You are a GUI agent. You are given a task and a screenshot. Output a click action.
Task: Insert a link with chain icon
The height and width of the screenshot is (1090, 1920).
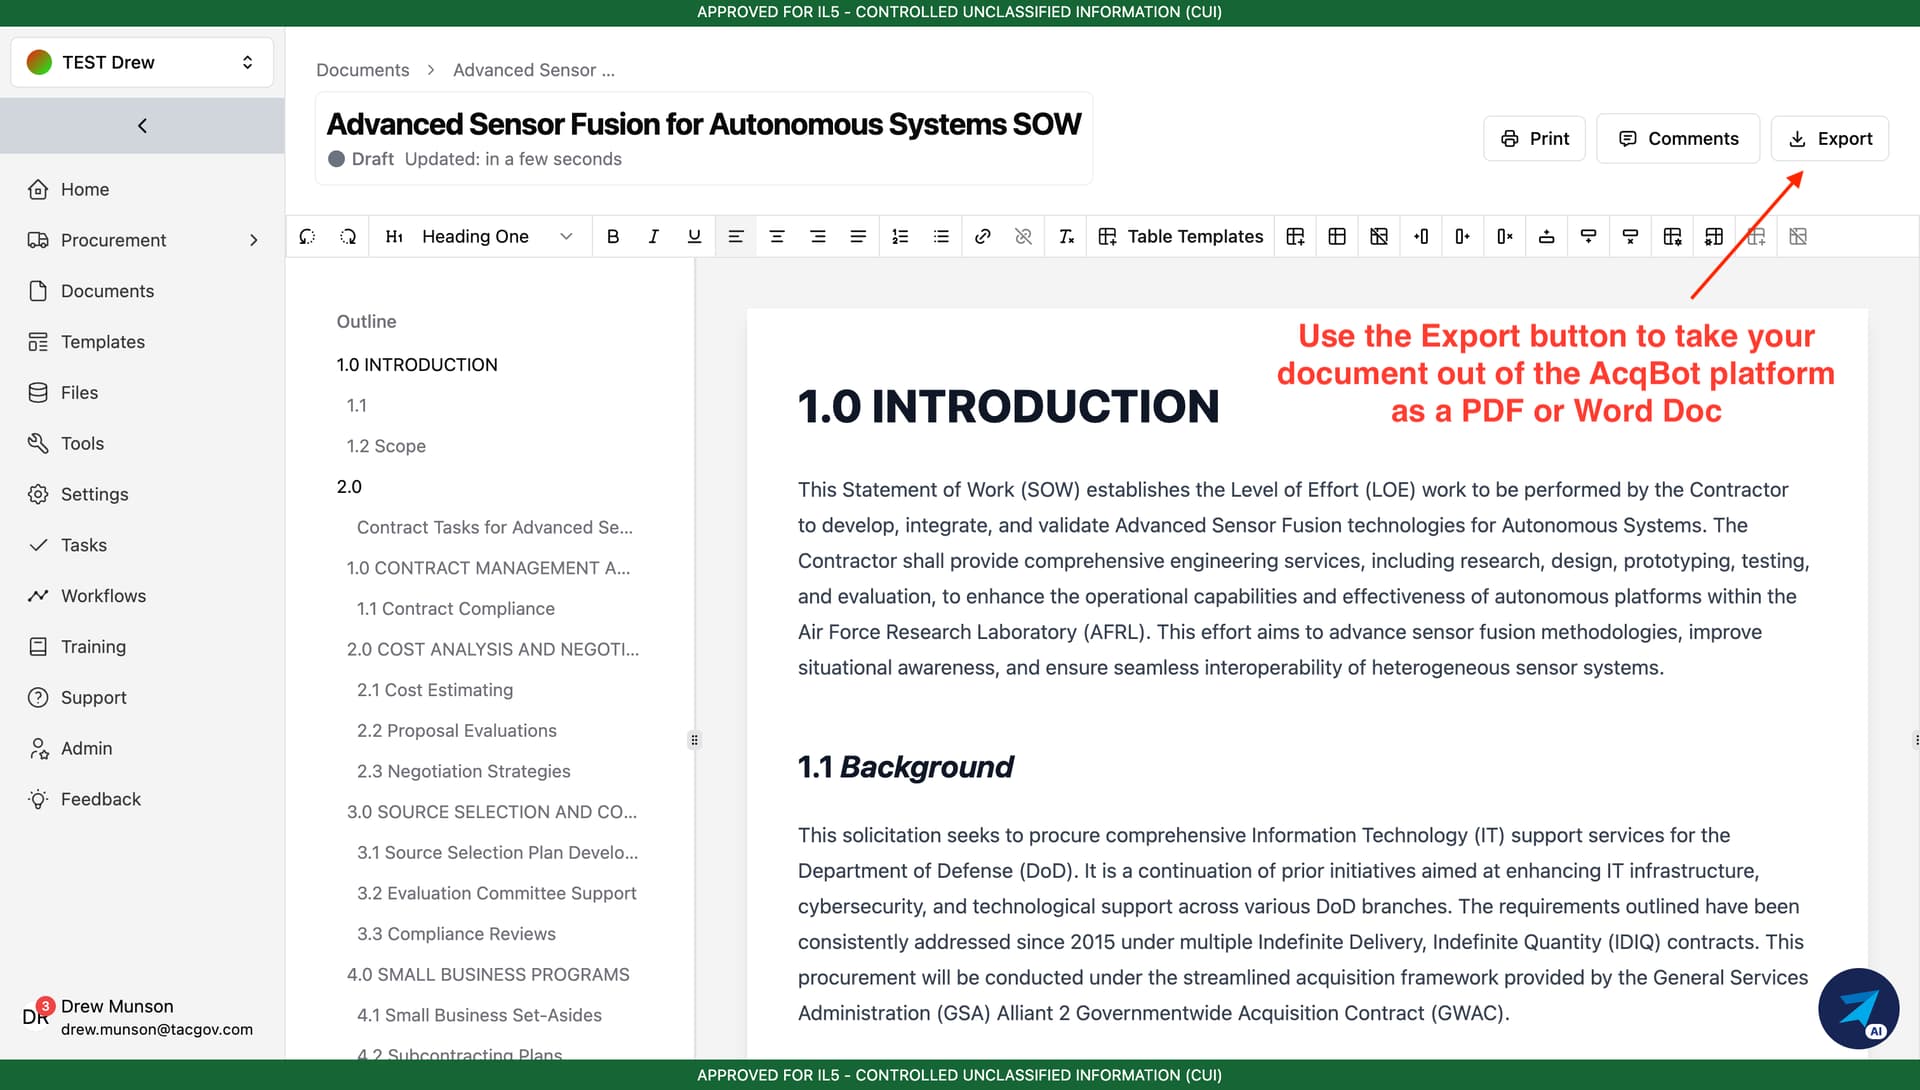982,237
